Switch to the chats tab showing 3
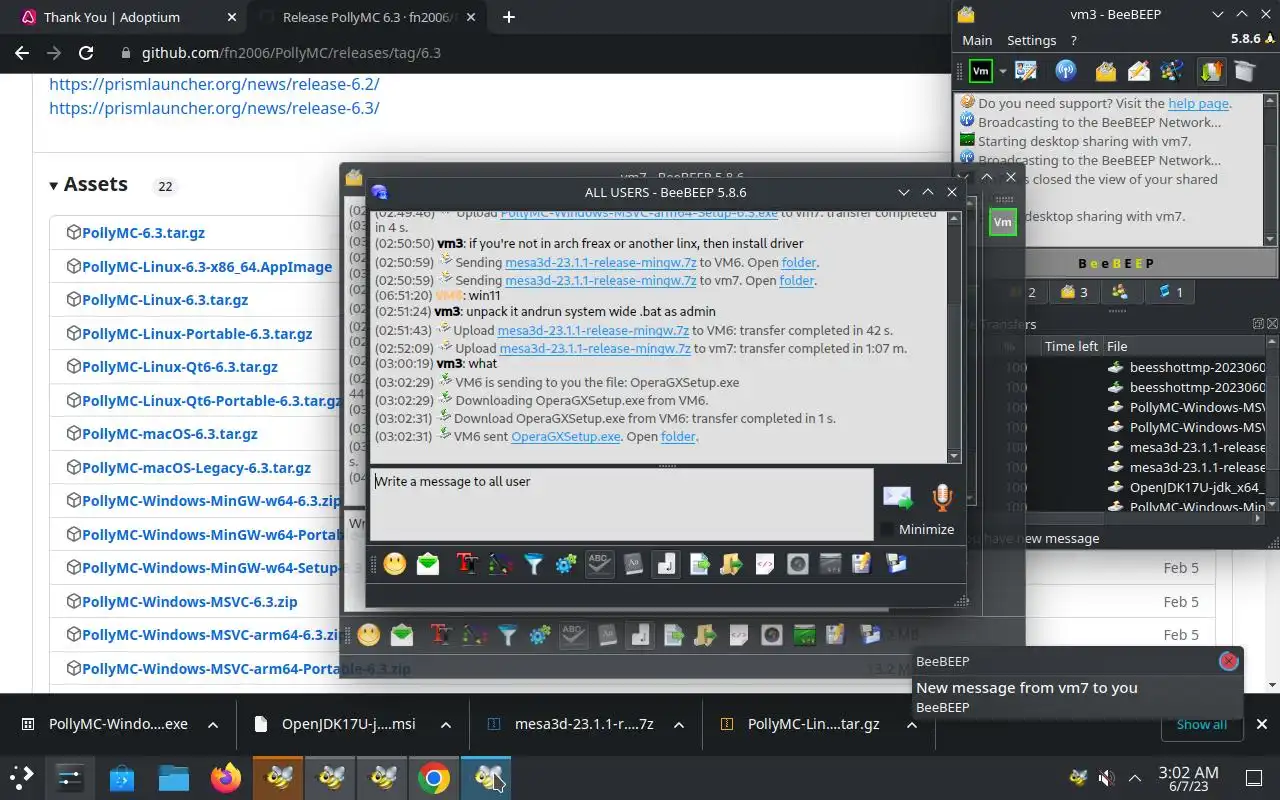Image resolution: width=1280 pixels, height=800 pixels. point(1074,292)
